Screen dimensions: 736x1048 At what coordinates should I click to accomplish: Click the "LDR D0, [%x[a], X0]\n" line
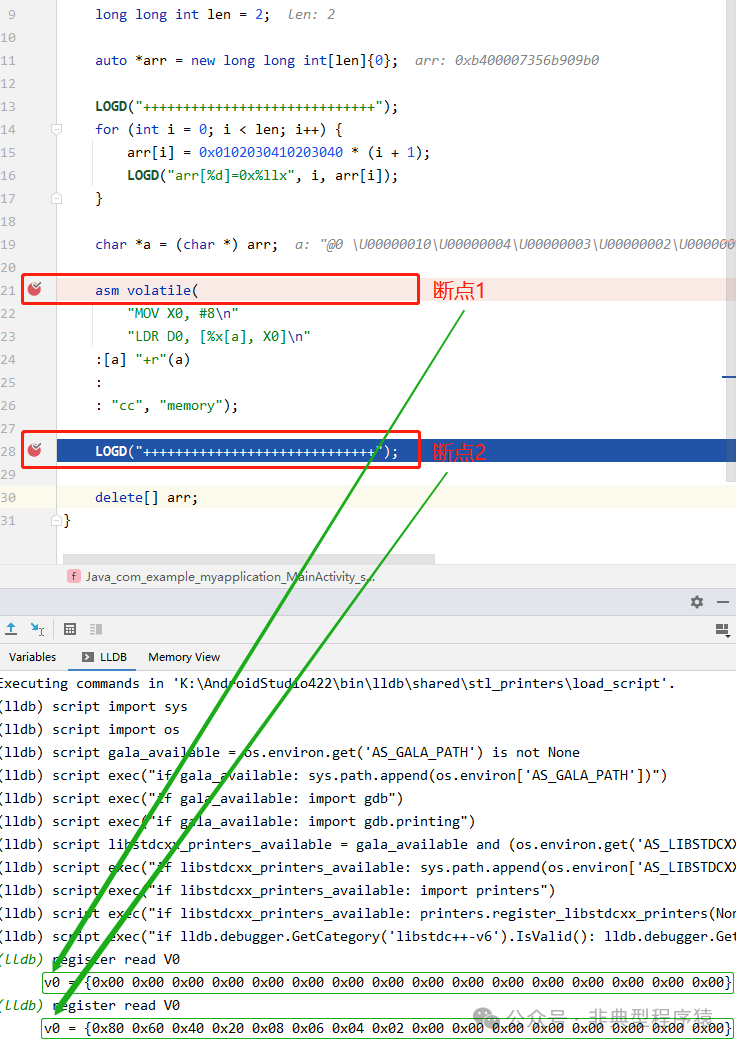click(219, 336)
